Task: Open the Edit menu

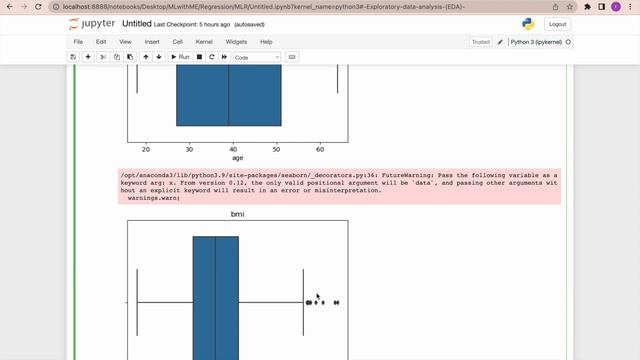Action: click(x=101, y=42)
